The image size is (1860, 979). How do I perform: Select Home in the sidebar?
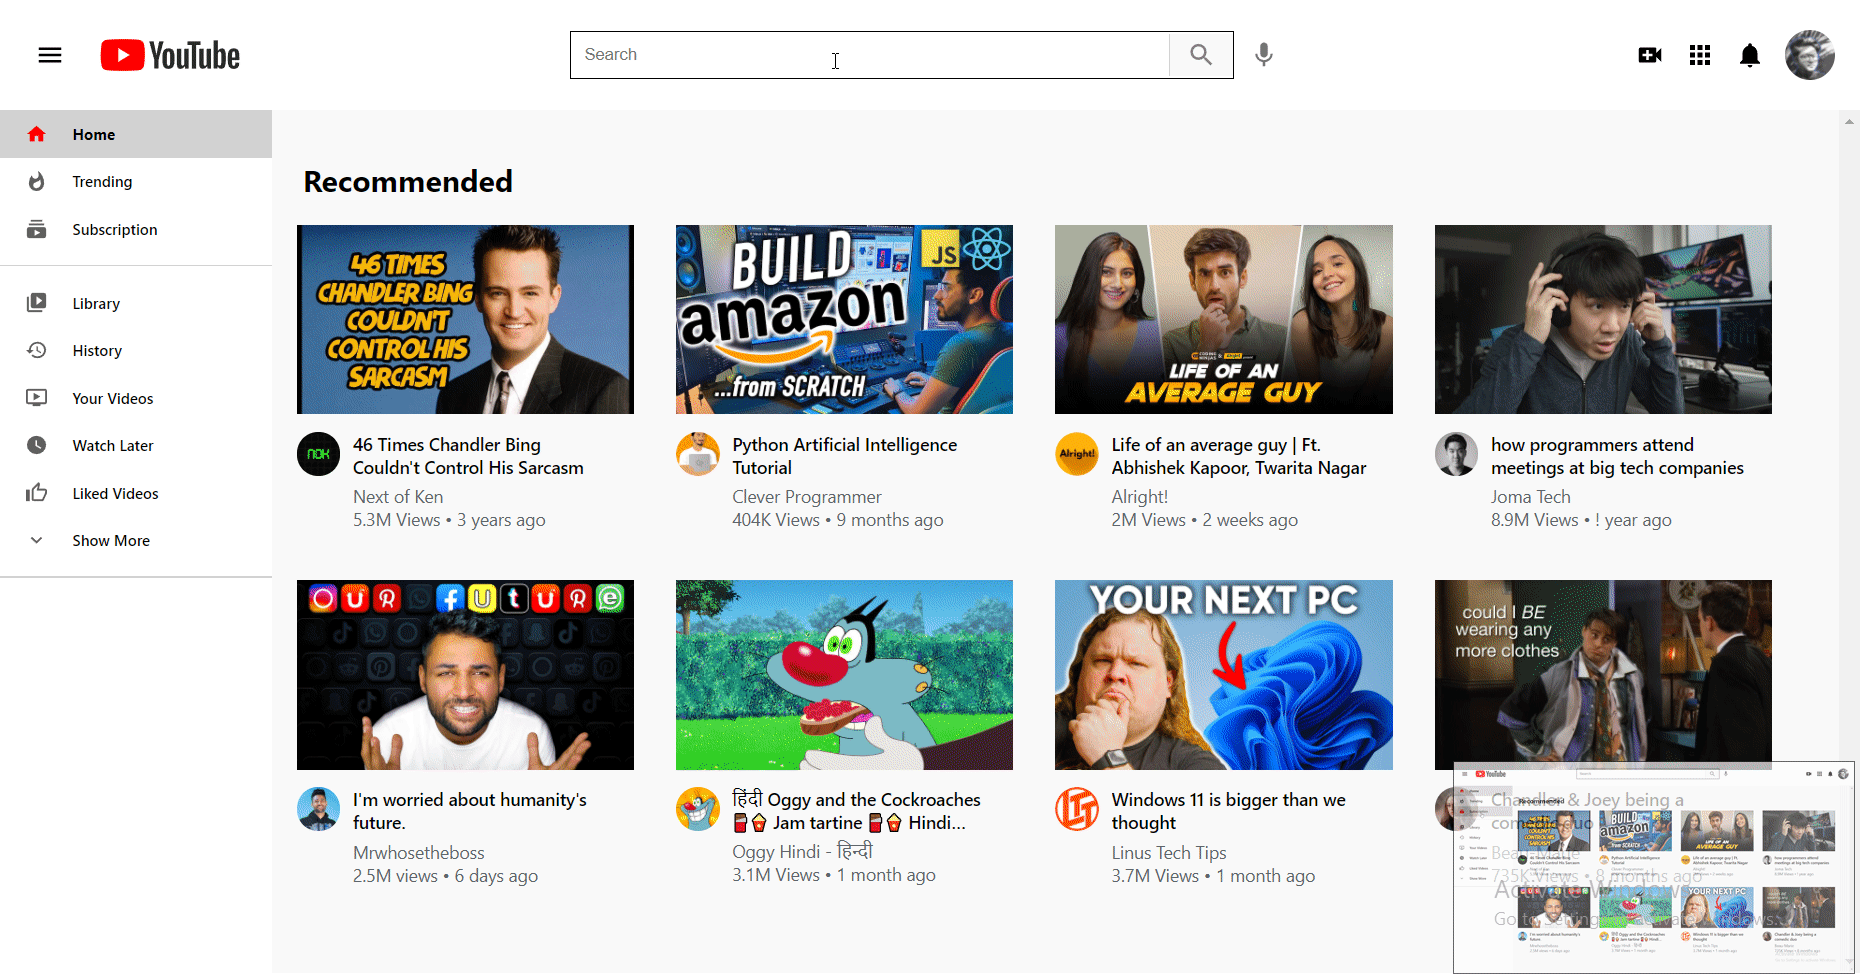[x=136, y=134]
